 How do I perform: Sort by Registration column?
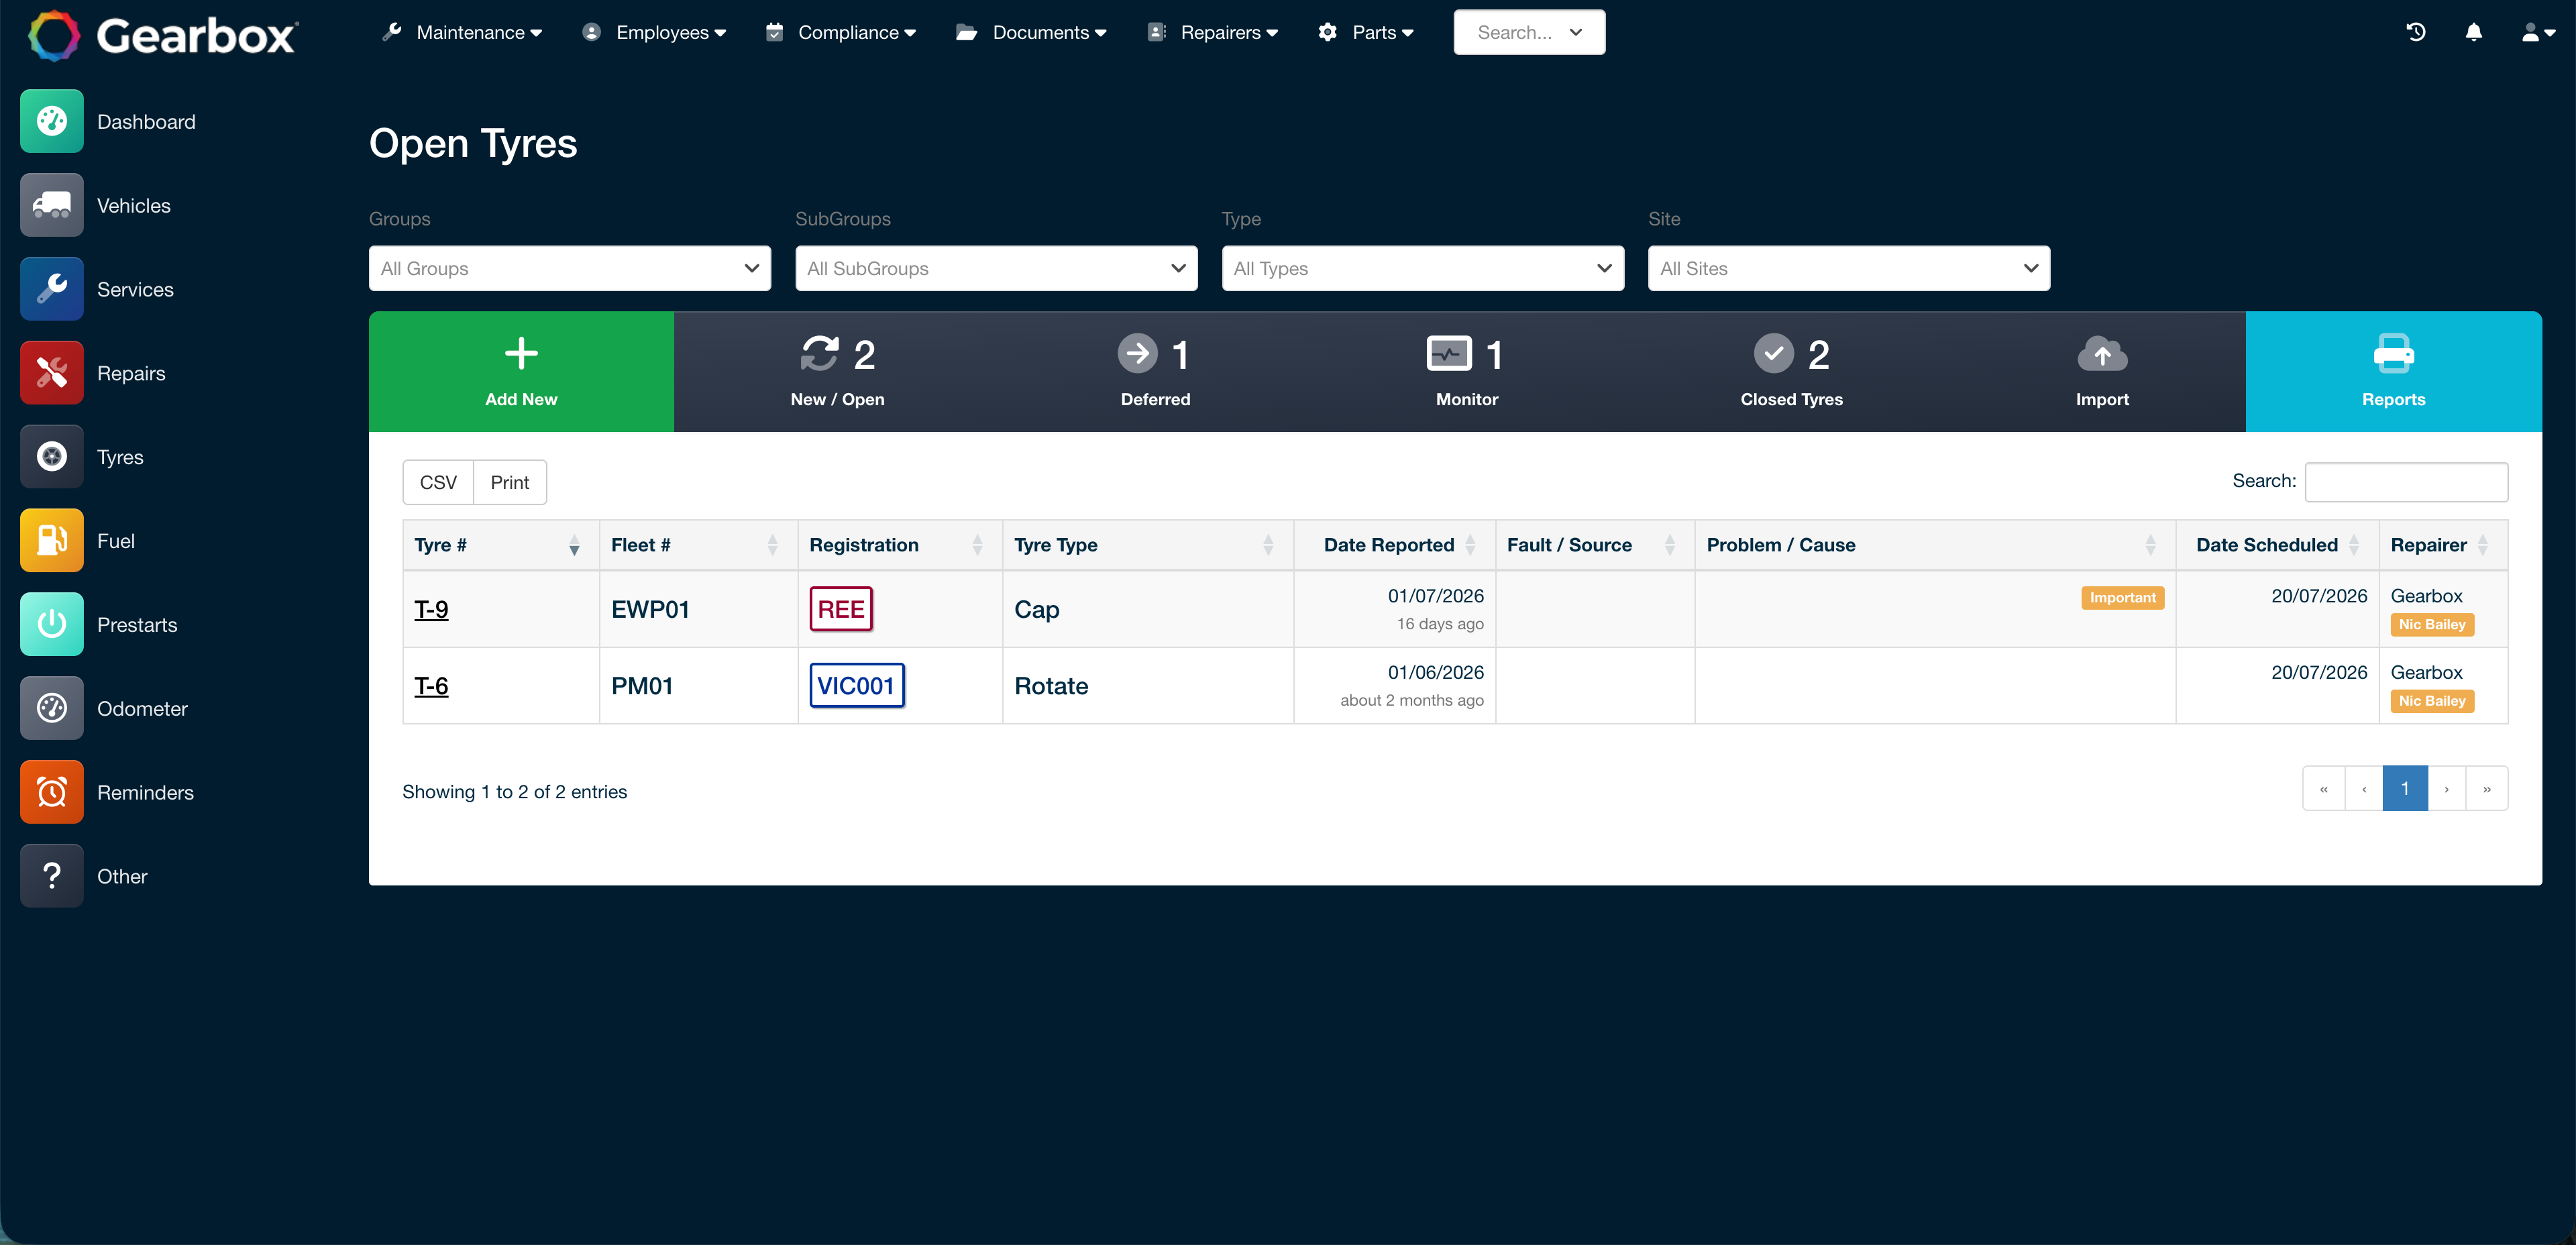[x=899, y=545]
